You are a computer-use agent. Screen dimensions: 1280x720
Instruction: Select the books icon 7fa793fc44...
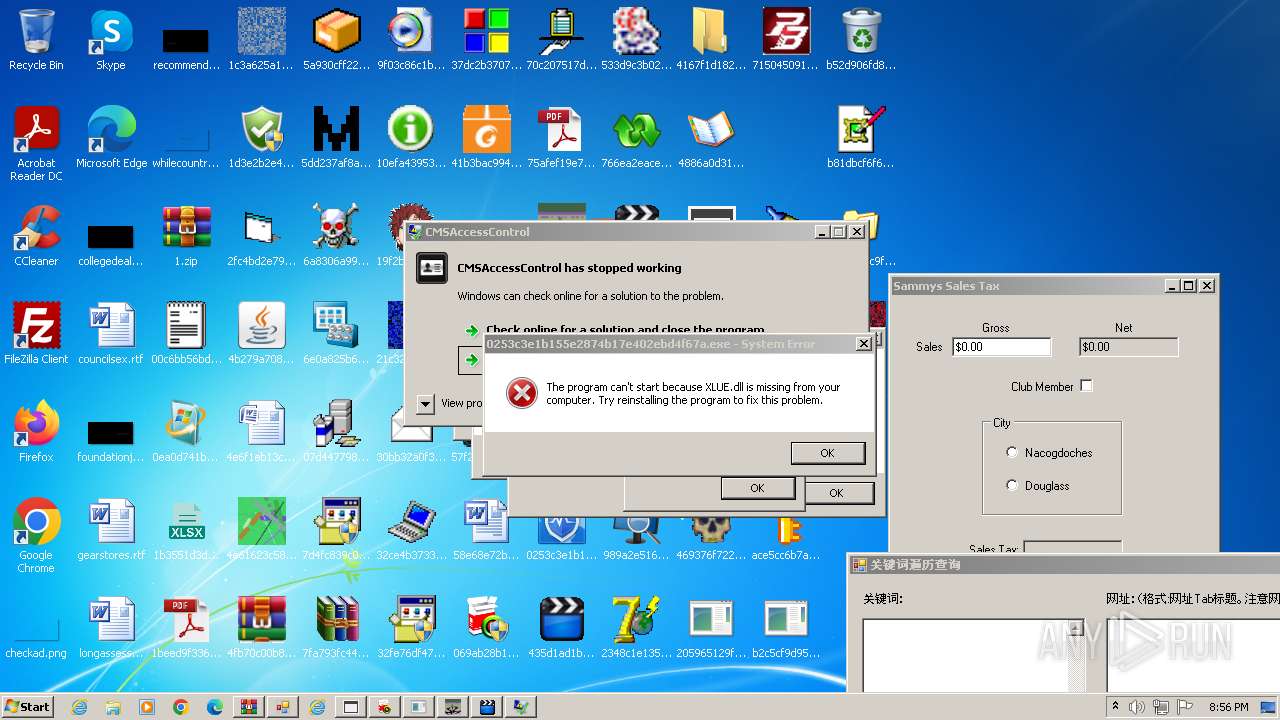[336, 628]
